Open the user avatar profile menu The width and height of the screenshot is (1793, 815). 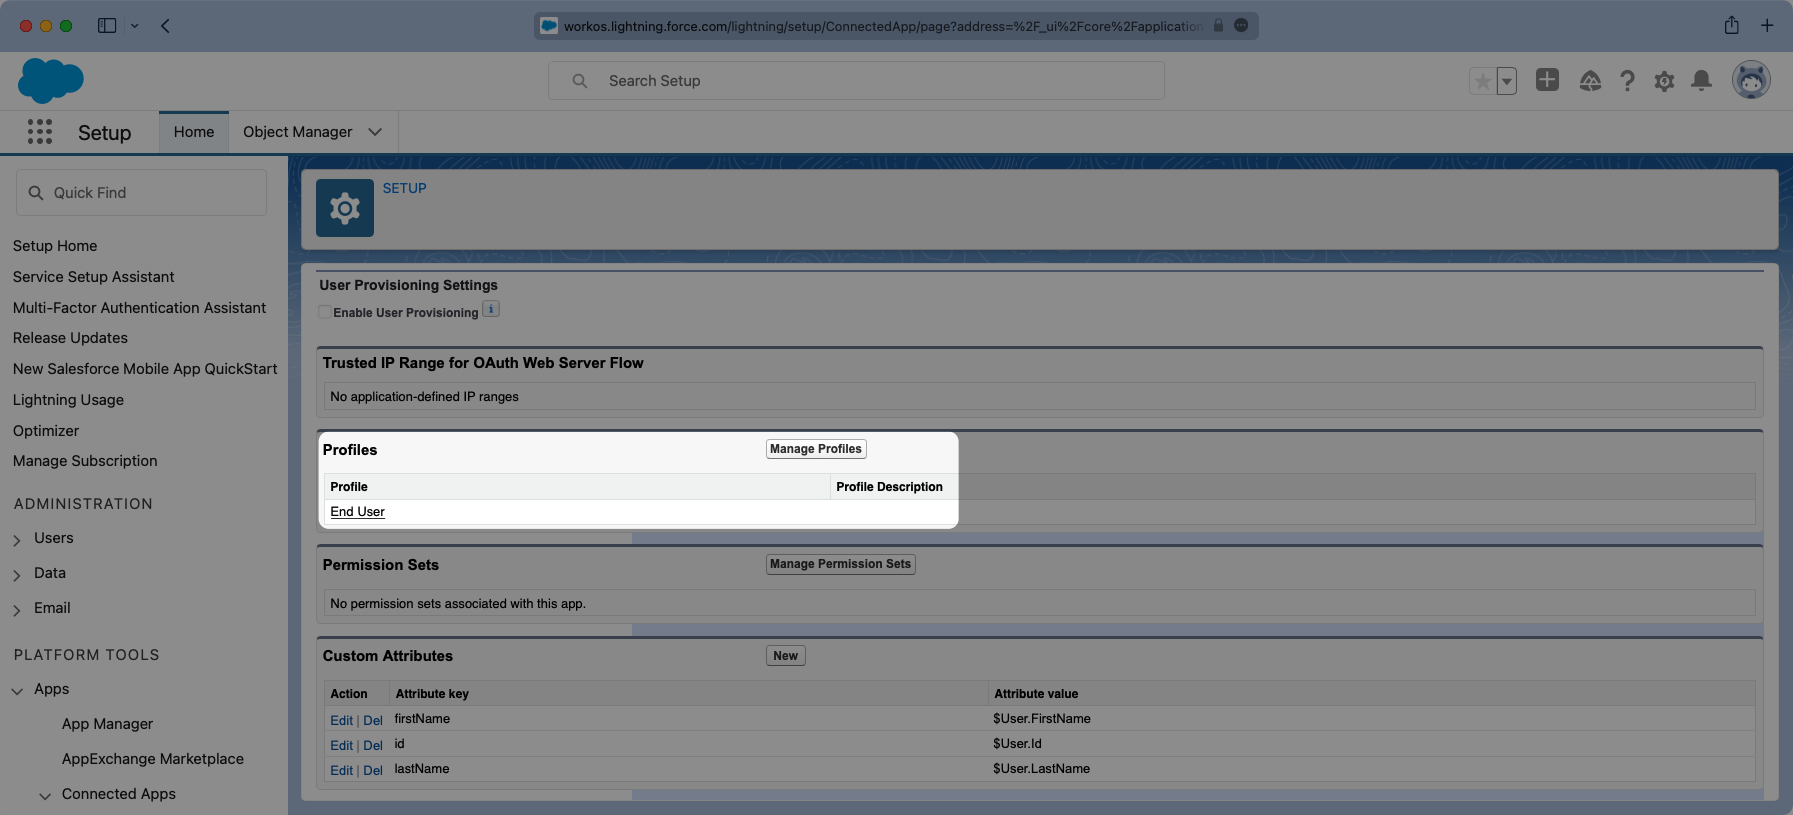[x=1751, y=80]
